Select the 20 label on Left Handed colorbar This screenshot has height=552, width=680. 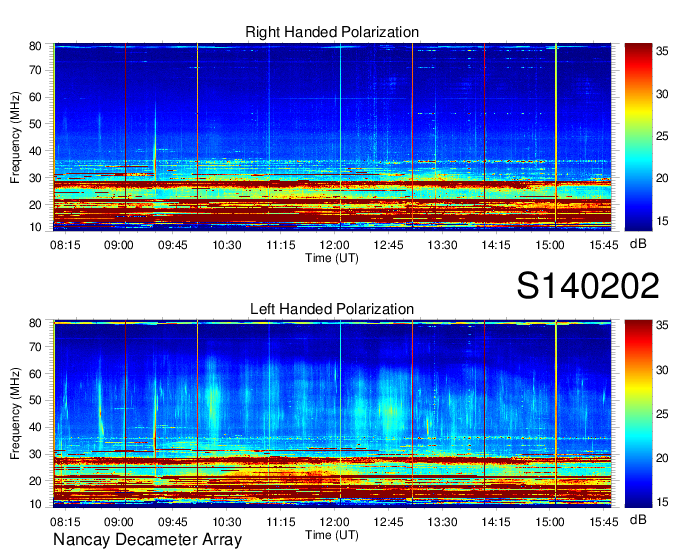662,458
